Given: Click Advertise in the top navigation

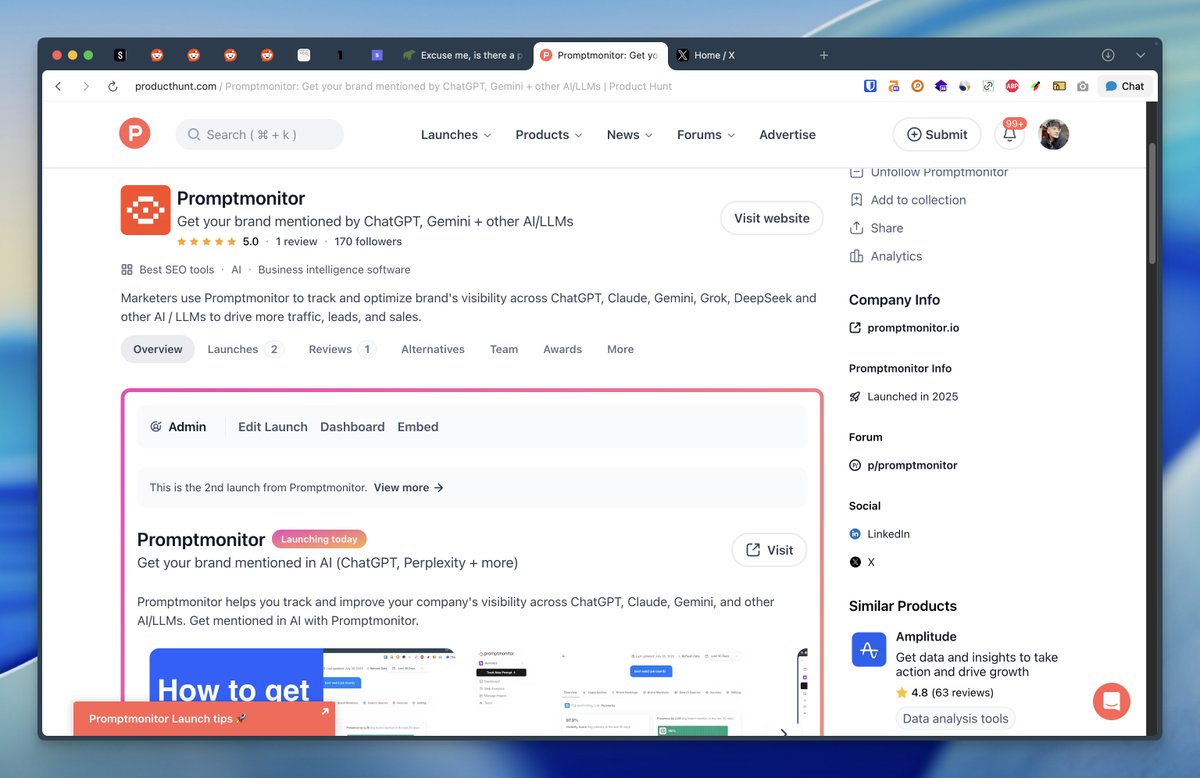Looking at the screenshot, I should pos(787,135).
